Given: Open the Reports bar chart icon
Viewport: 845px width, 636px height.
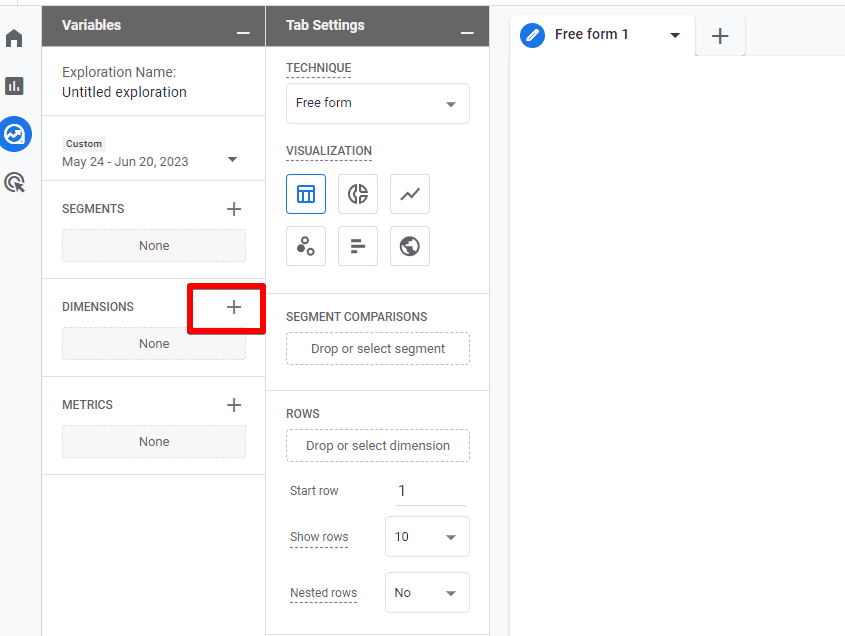Looking at the screenshot, I should pyautogui.click(x=14, y=86).
